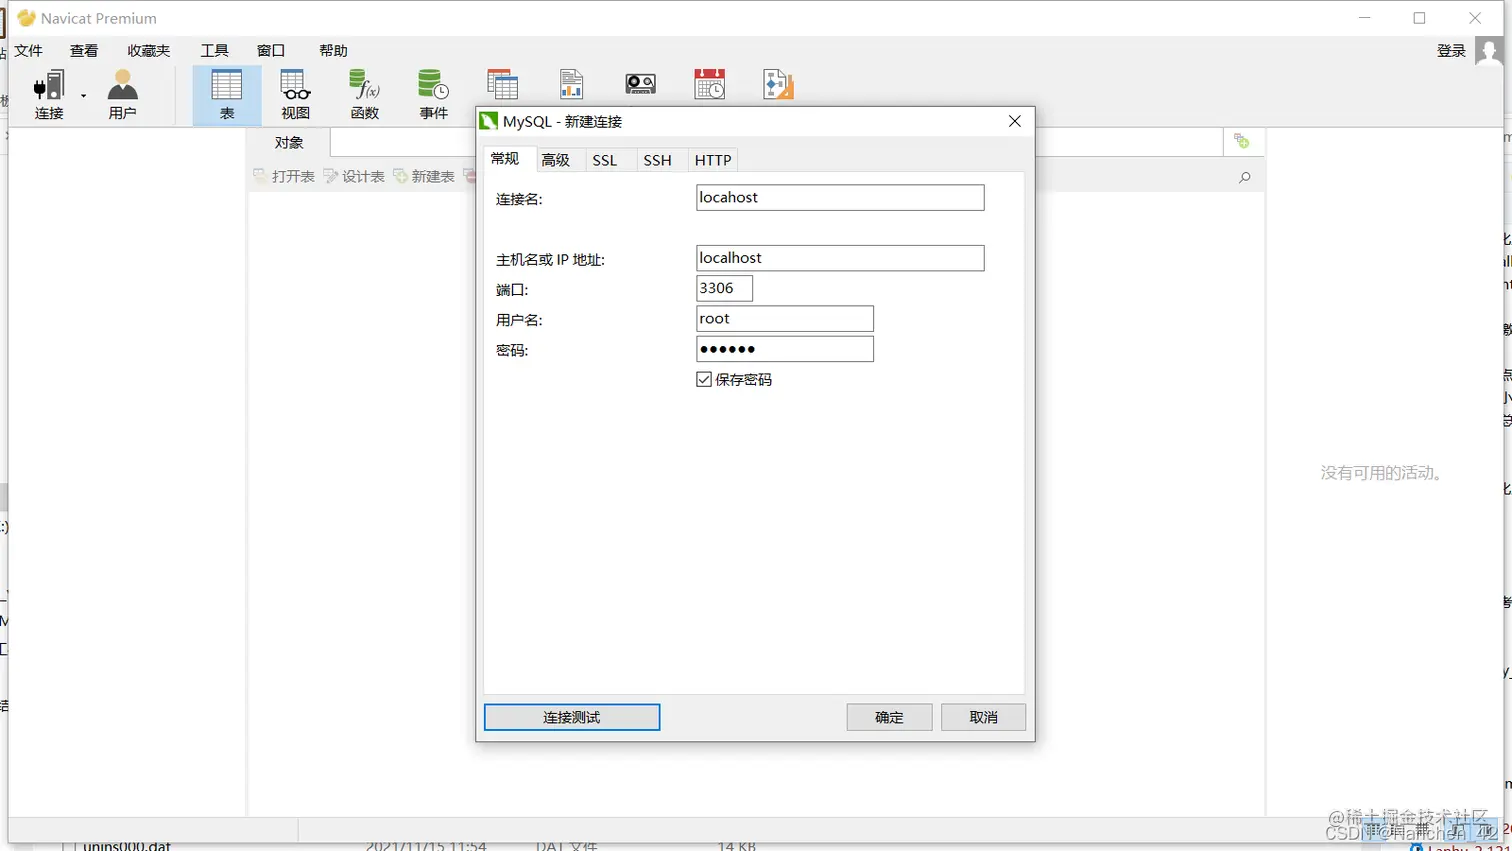Click the 用户名 field showing root
The height and width of the screenshot is (851, 1512).
tap(785, 319)
